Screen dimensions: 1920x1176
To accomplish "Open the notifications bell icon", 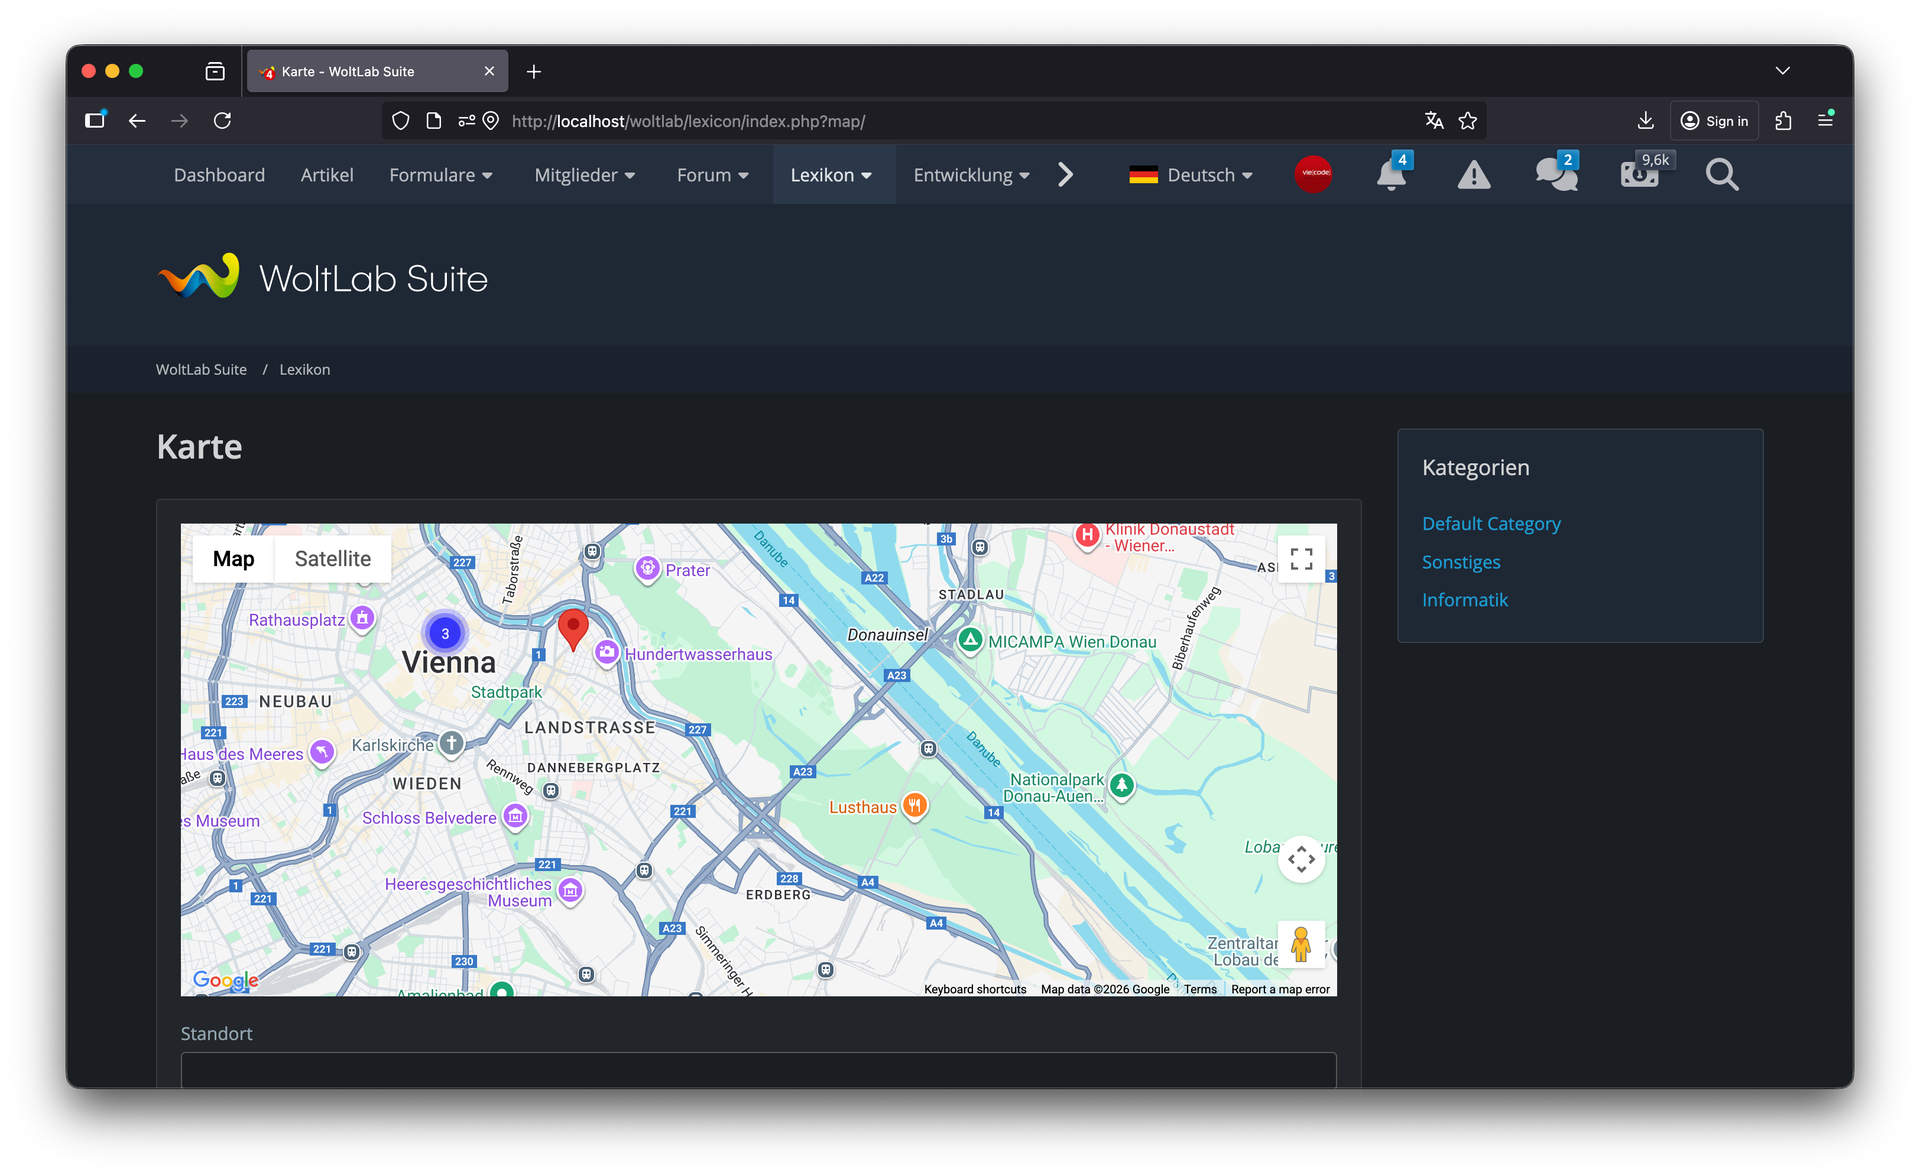I will (1391, 175).
